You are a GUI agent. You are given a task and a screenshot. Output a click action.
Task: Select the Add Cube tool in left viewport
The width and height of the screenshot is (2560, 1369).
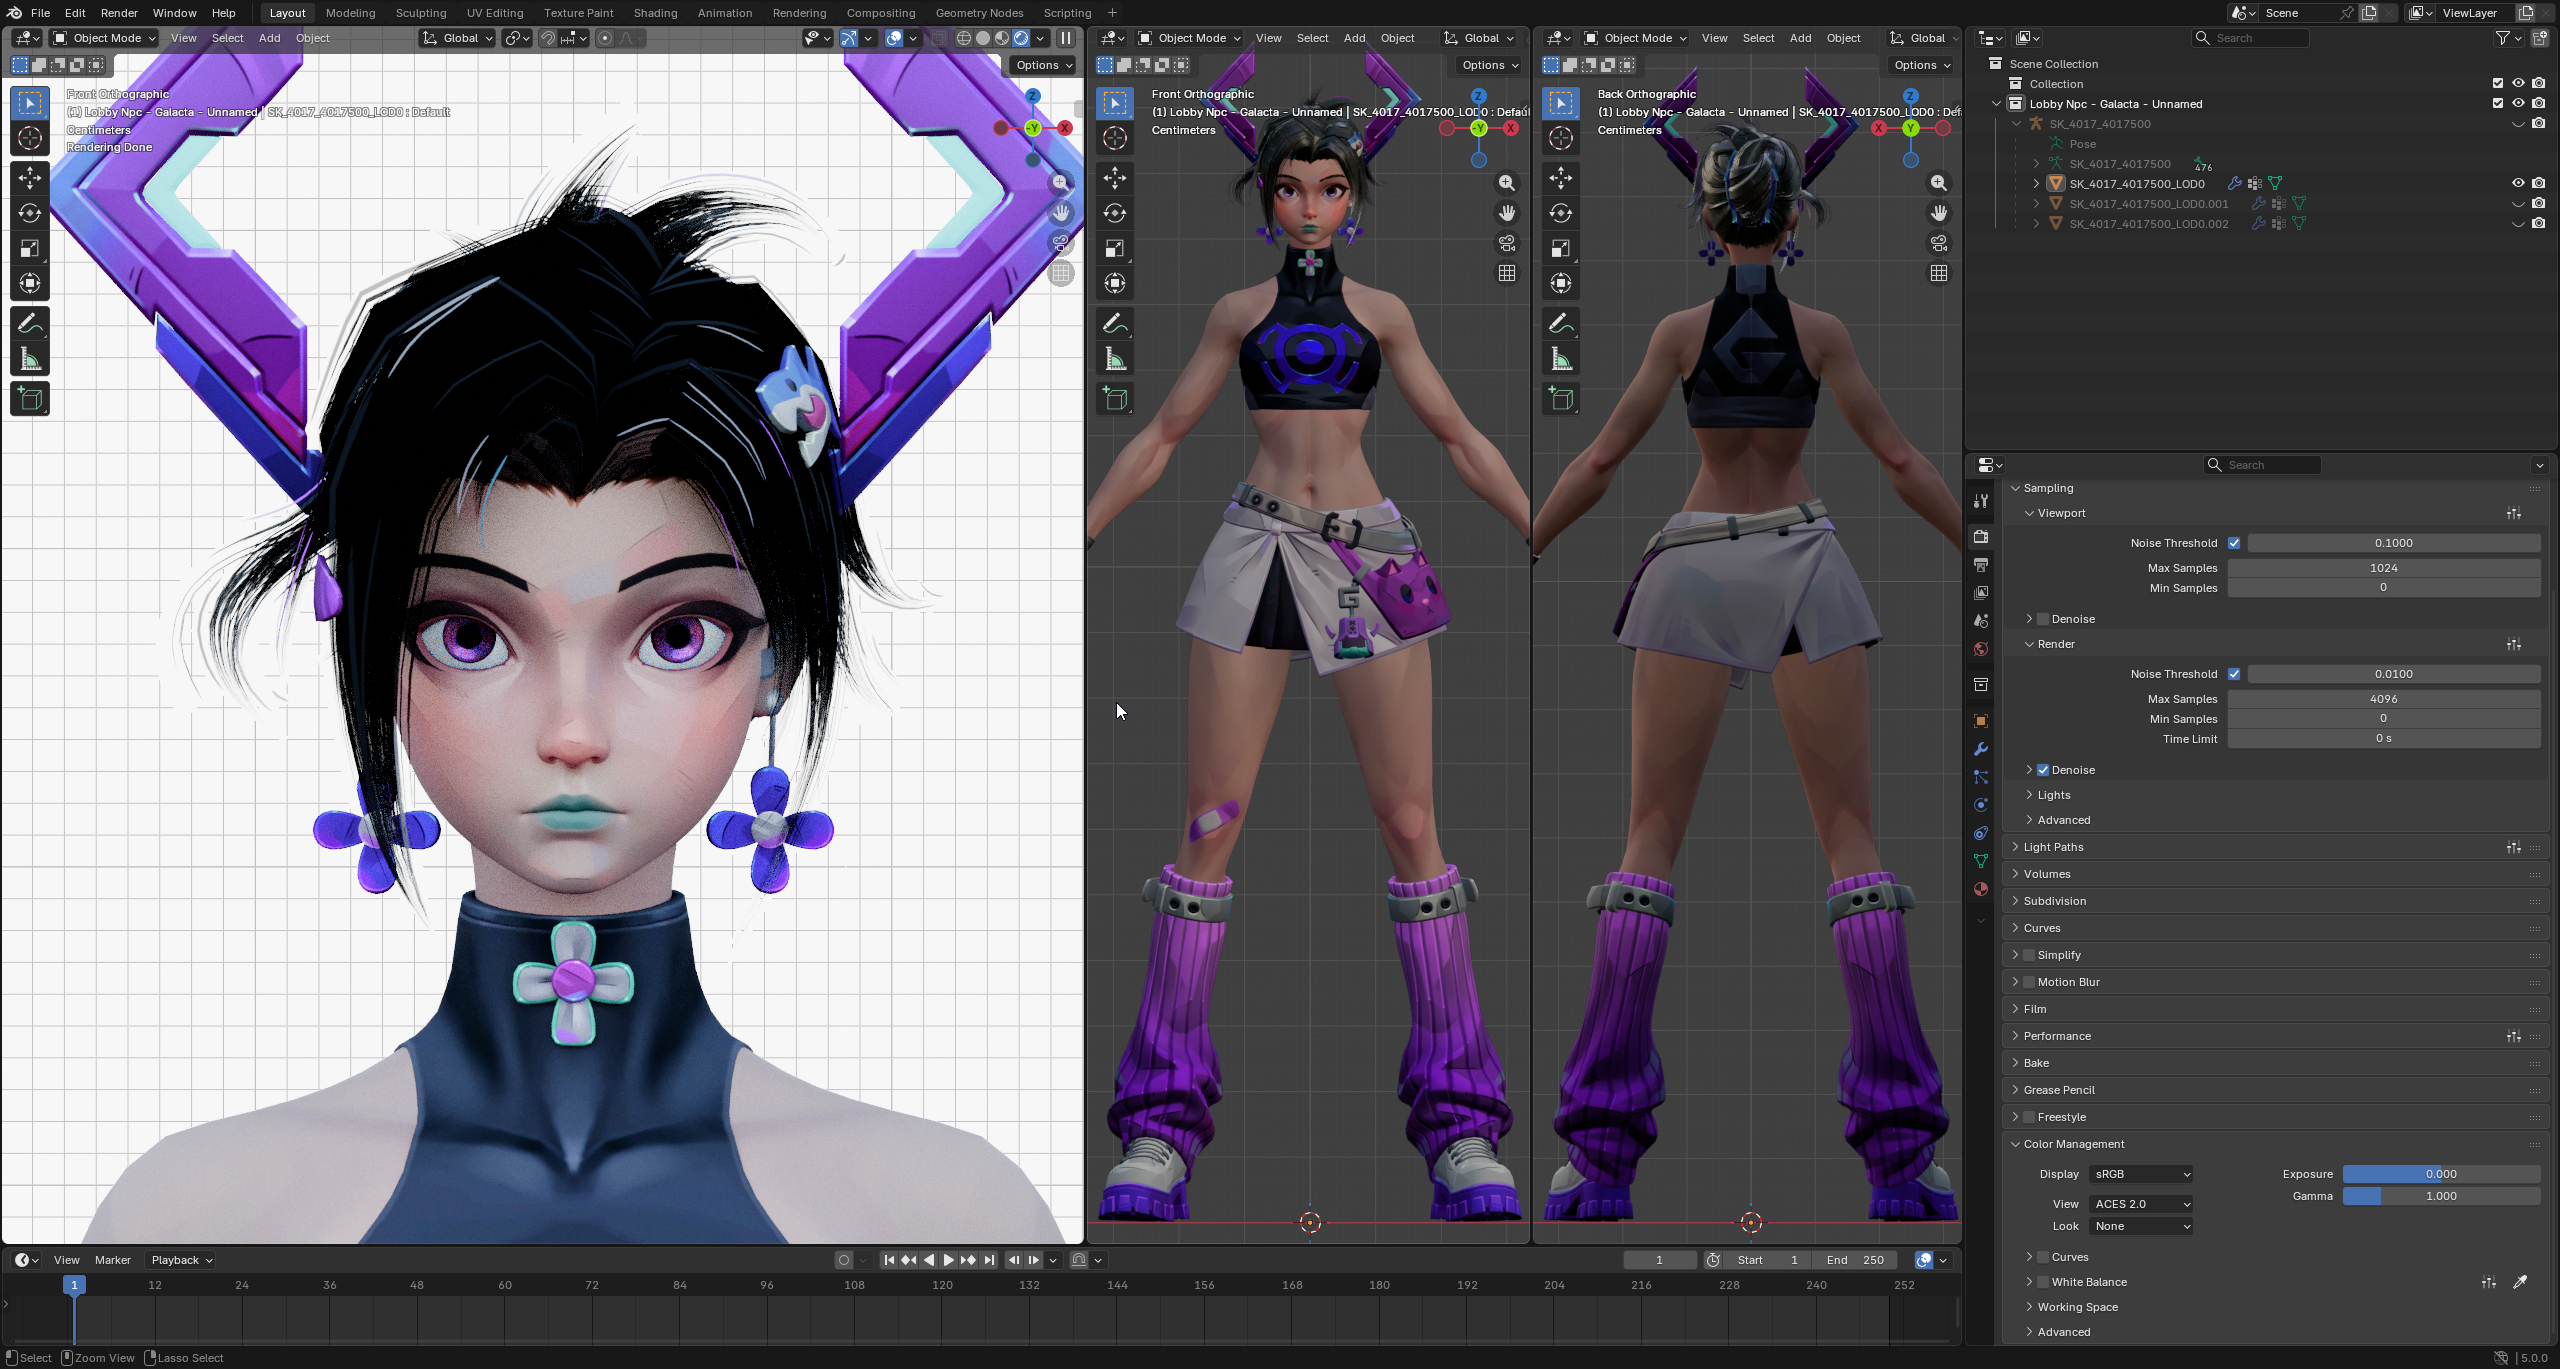(x=30, y=399)
